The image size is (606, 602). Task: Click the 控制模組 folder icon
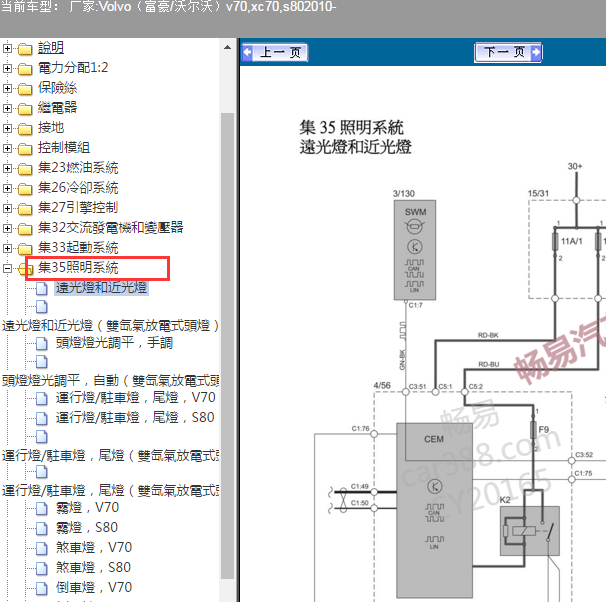(x=25, y=149)
